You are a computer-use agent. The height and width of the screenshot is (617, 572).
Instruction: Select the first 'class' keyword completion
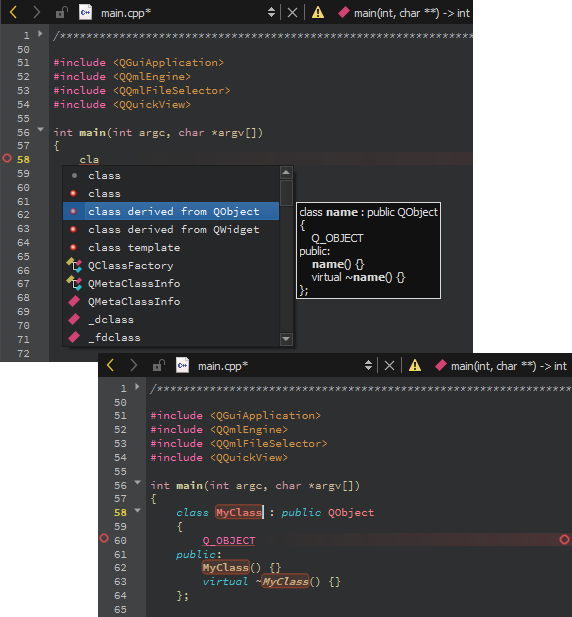pyautogui.click(x=171, y=175)
